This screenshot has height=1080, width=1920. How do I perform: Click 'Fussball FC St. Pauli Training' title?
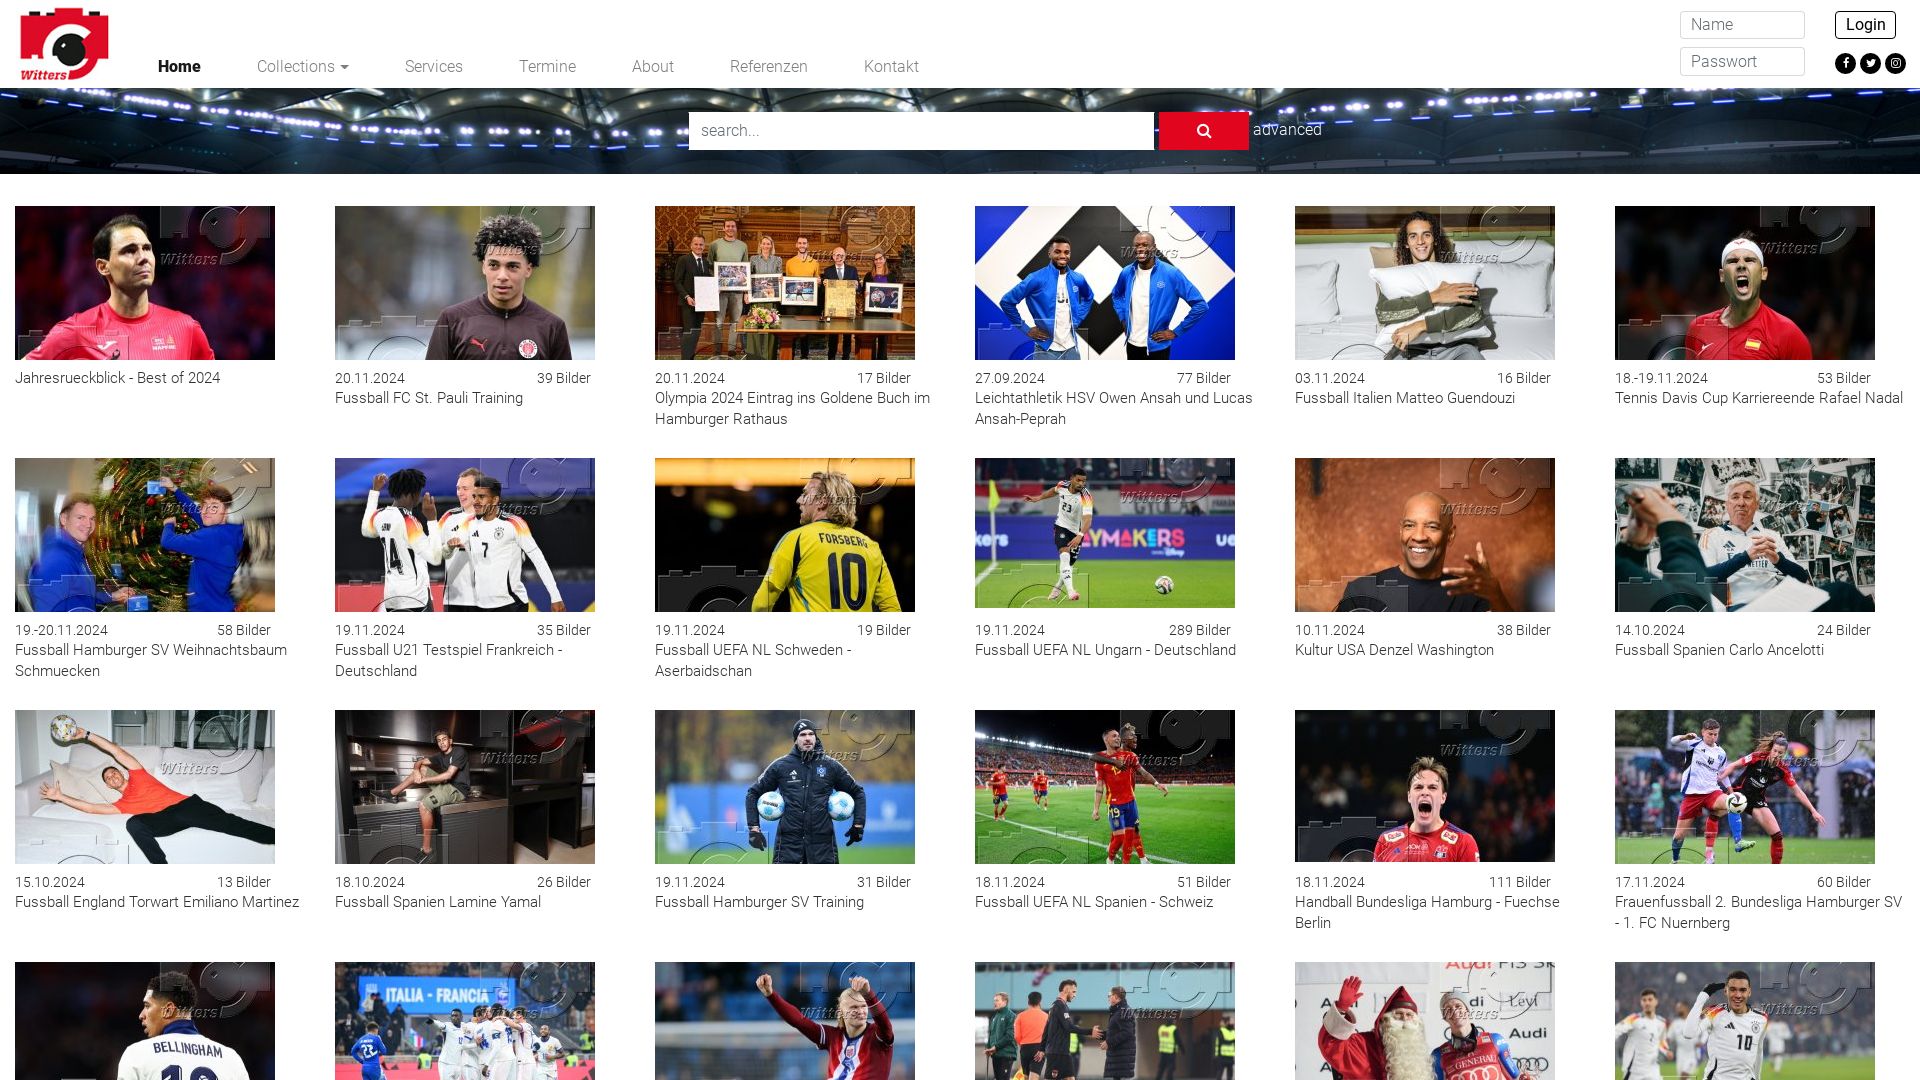[x=429, y=398]
